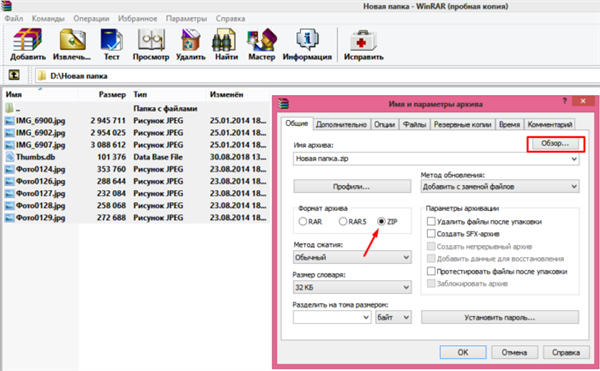Switch to the Резервные копии tab

click(x=462, y=124)
